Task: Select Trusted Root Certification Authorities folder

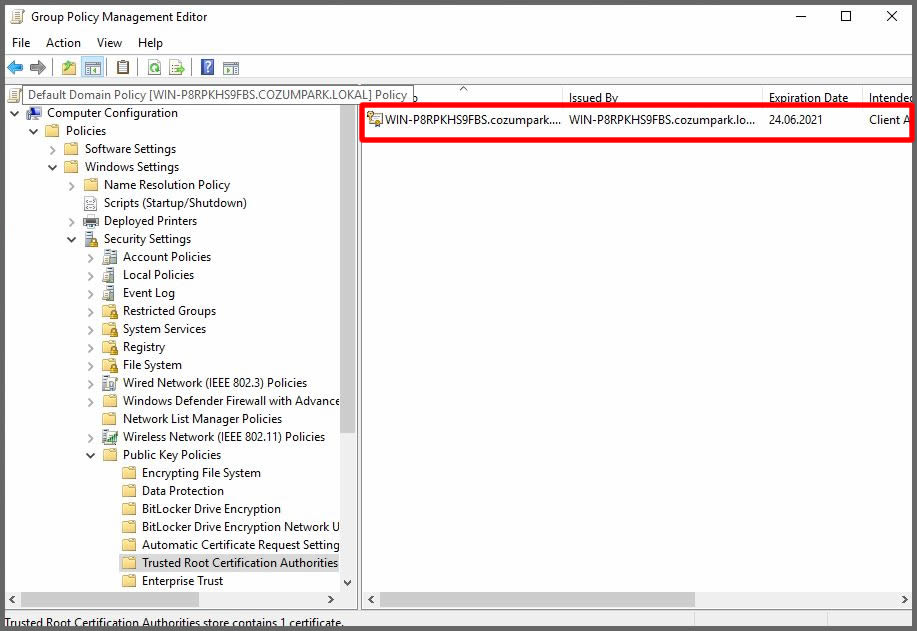Action: pos(240,563)
